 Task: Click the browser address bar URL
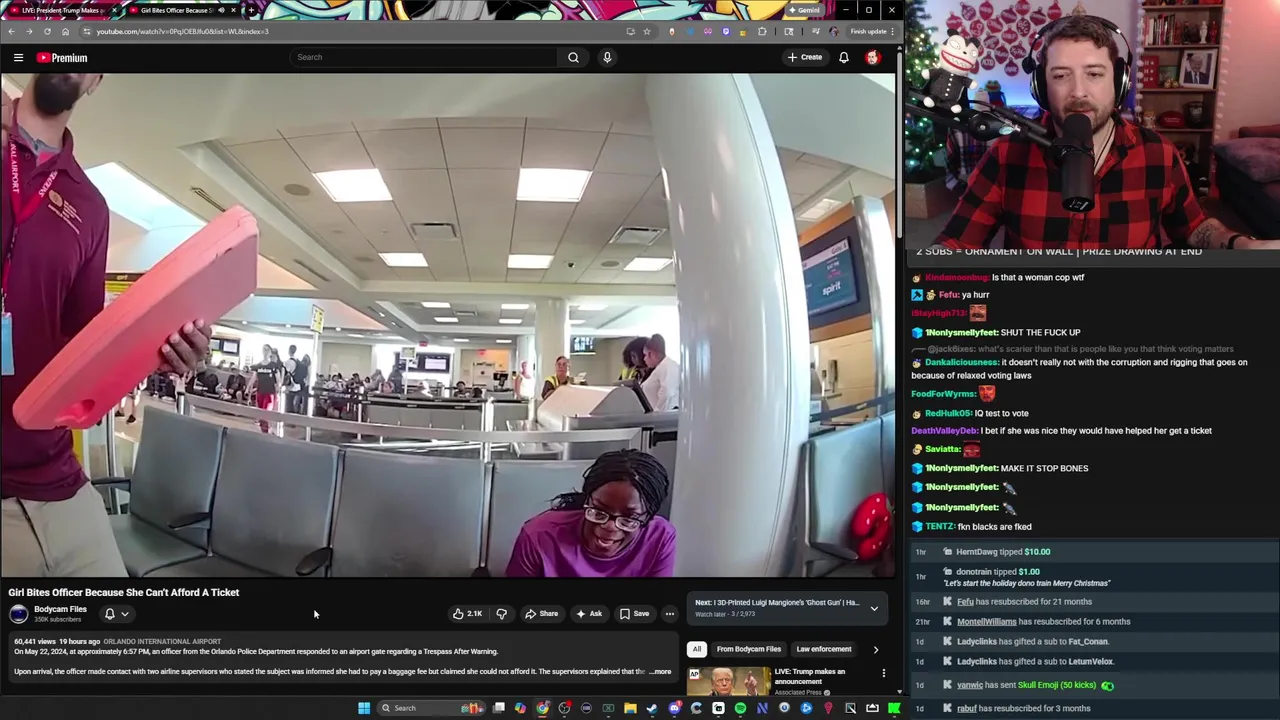183,31
